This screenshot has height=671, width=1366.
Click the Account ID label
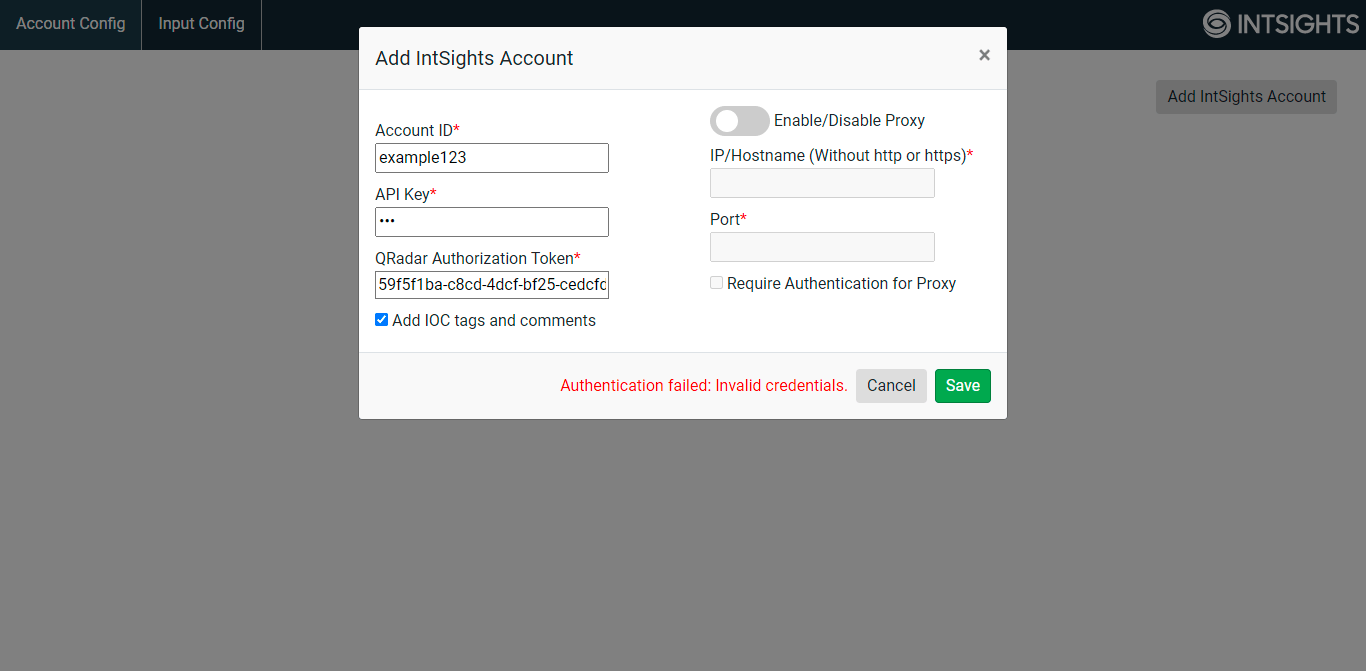click(417, 131)
